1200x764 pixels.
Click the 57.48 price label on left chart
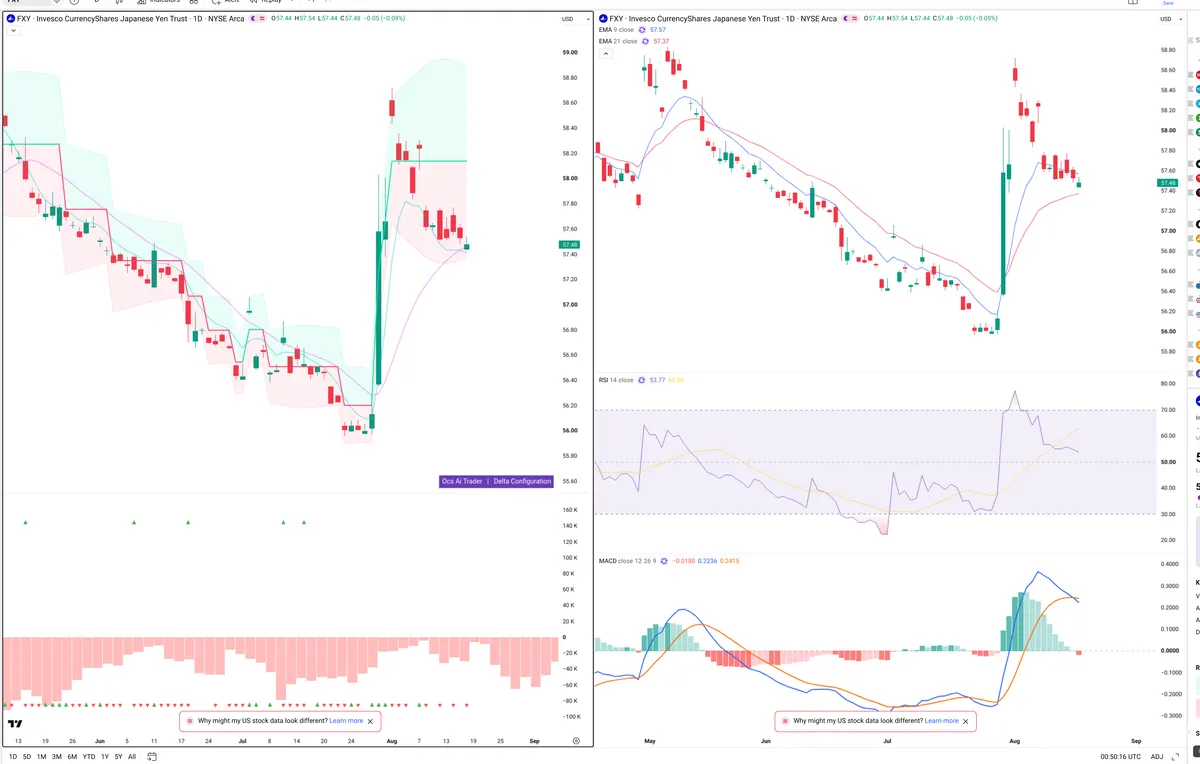click(569, 245)
